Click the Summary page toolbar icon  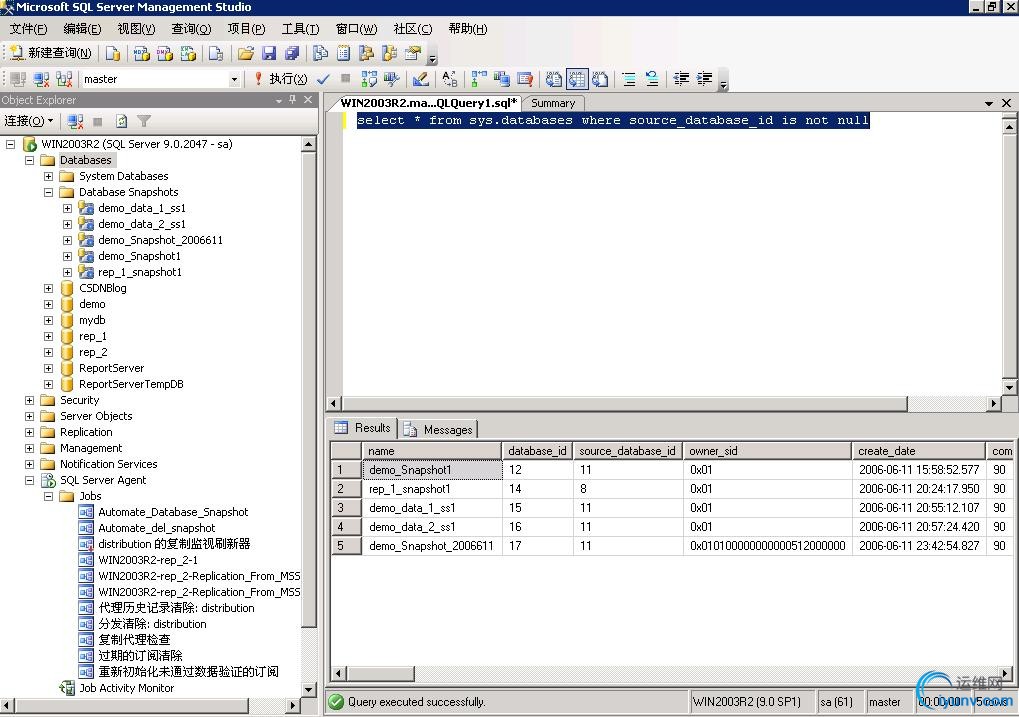[x=343, y=53]
